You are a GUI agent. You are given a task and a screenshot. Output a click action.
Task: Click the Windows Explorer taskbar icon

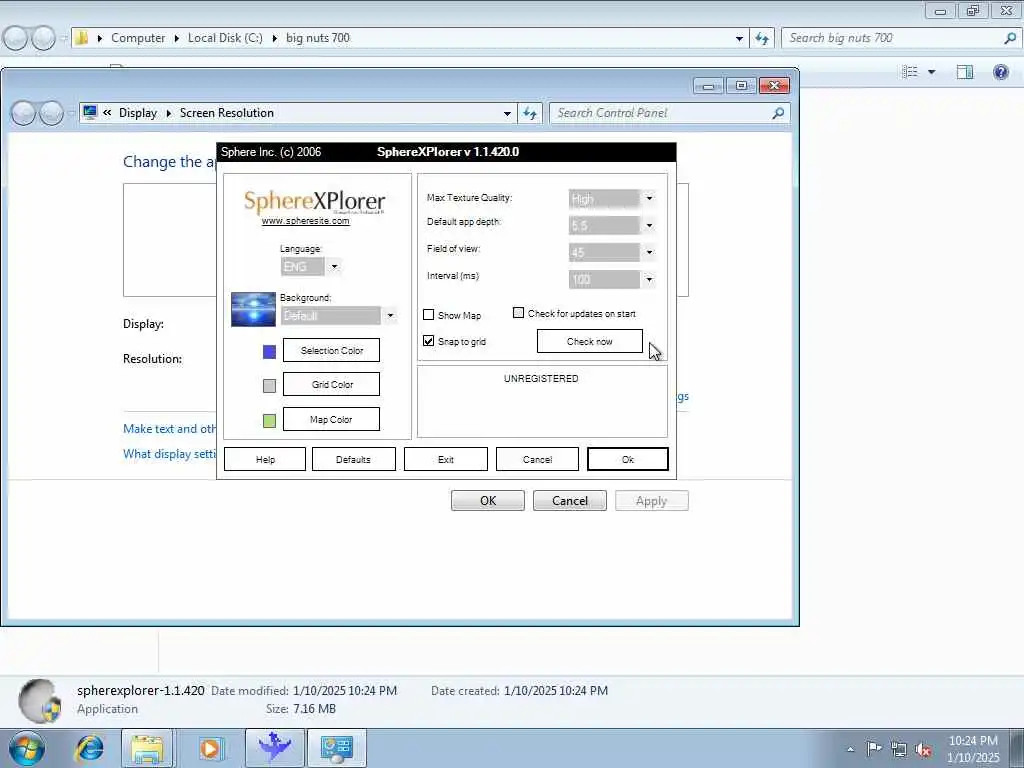(x=148, y=748)
